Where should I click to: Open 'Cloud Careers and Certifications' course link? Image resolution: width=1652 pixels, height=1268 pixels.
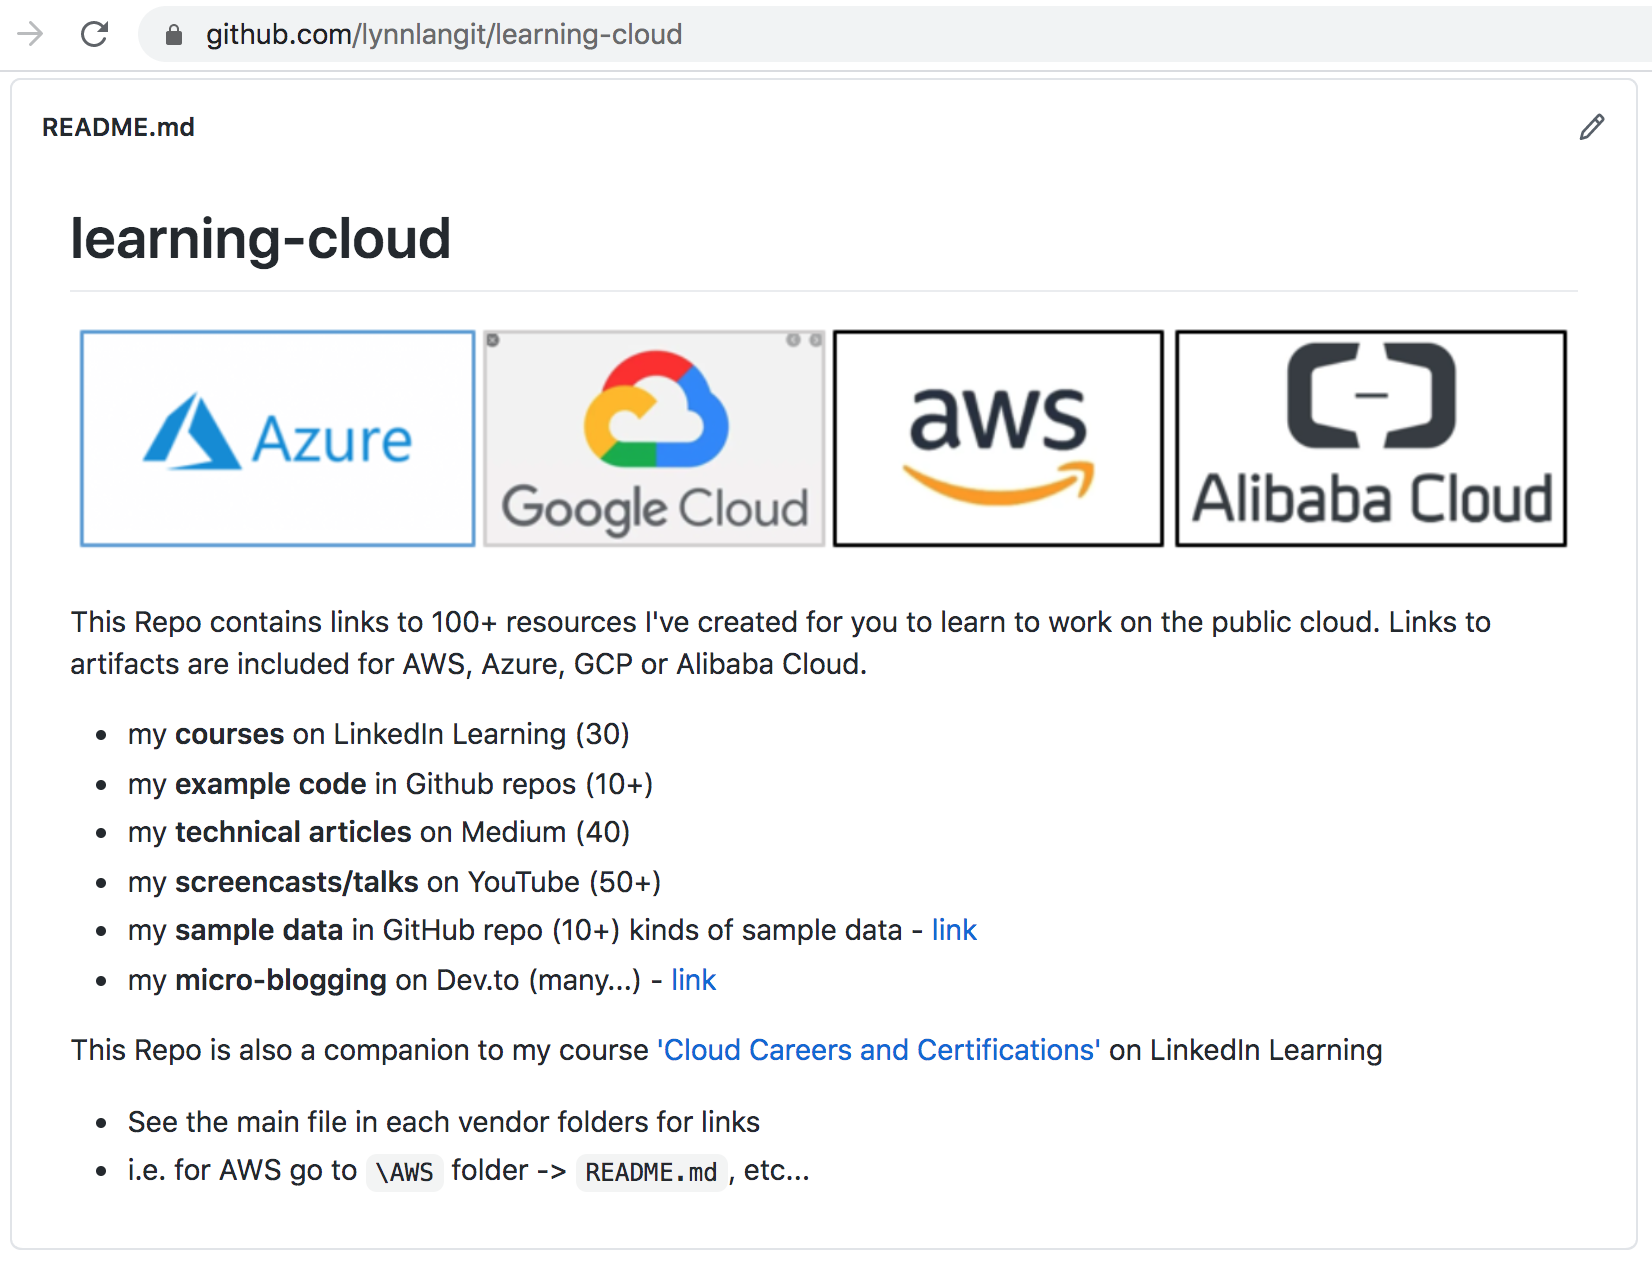(x=878, y=1050)
